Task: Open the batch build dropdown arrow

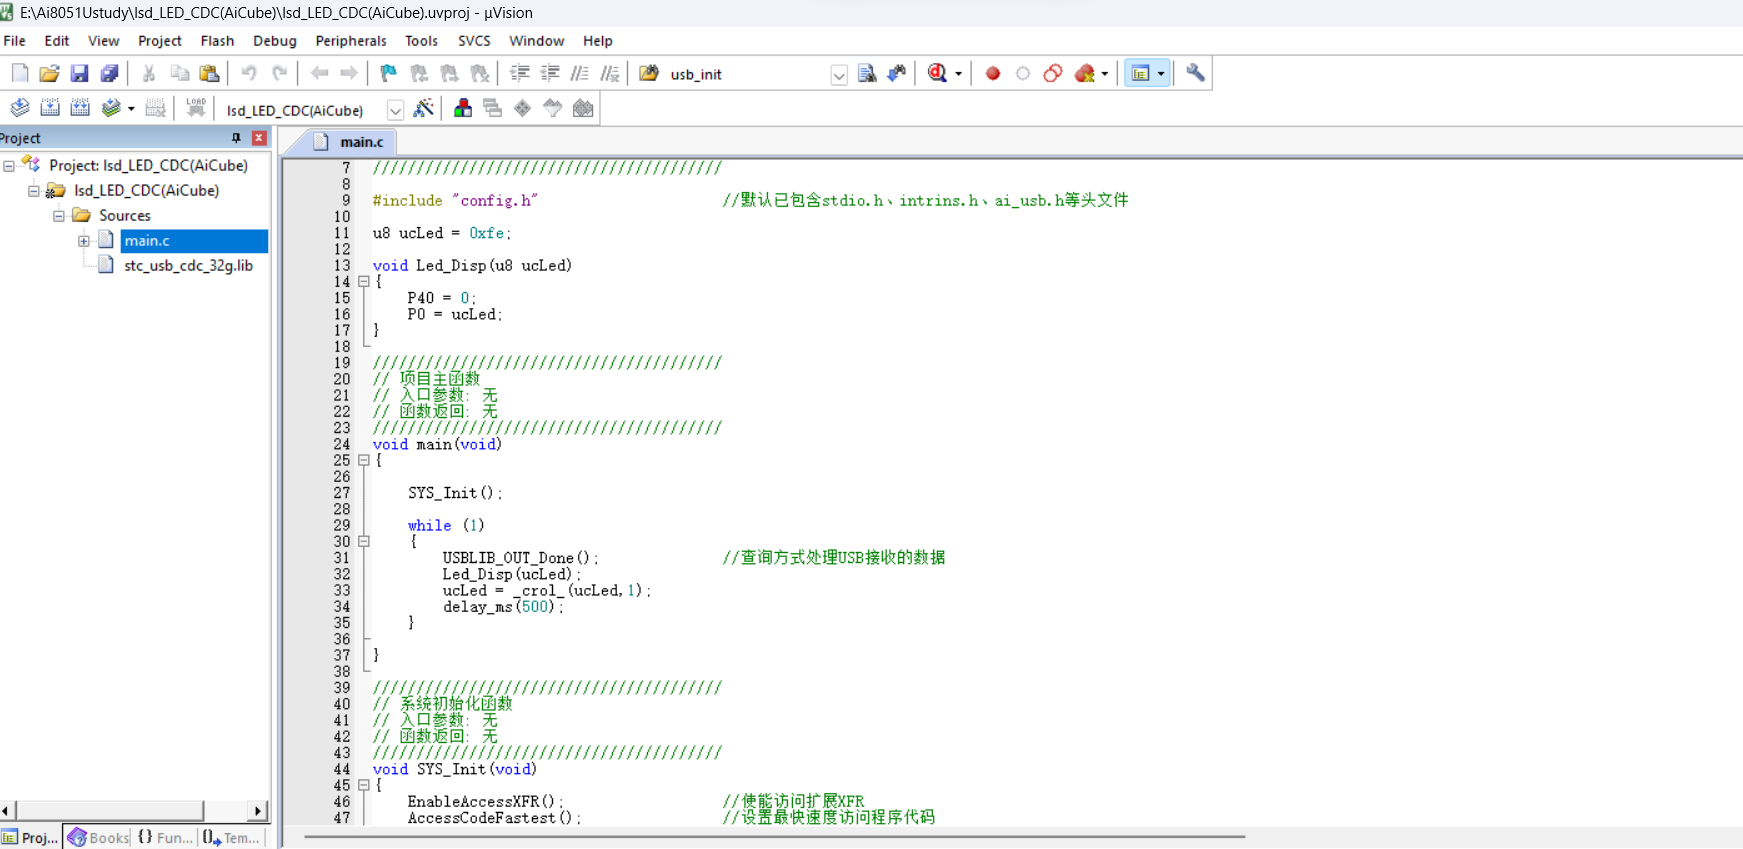Action: (x=131, y=109)
